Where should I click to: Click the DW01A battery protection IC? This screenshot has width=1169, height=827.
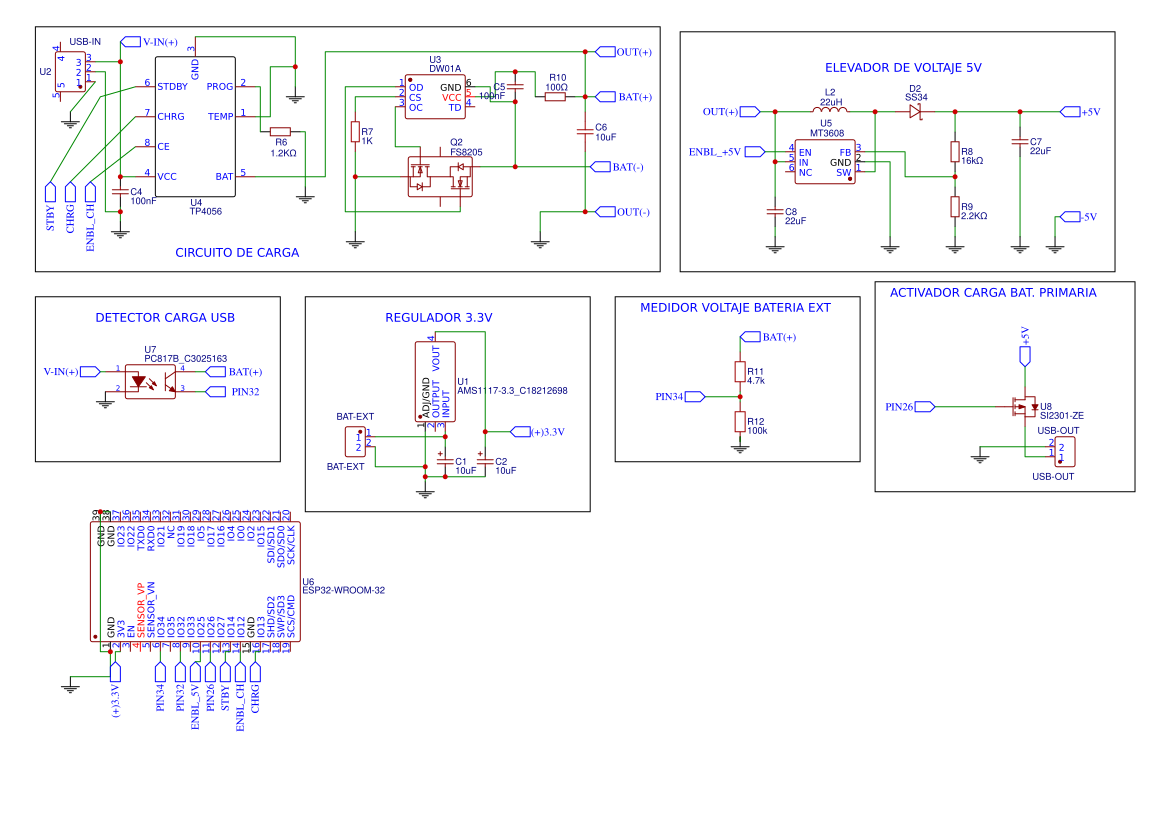(x=436, y=95)
